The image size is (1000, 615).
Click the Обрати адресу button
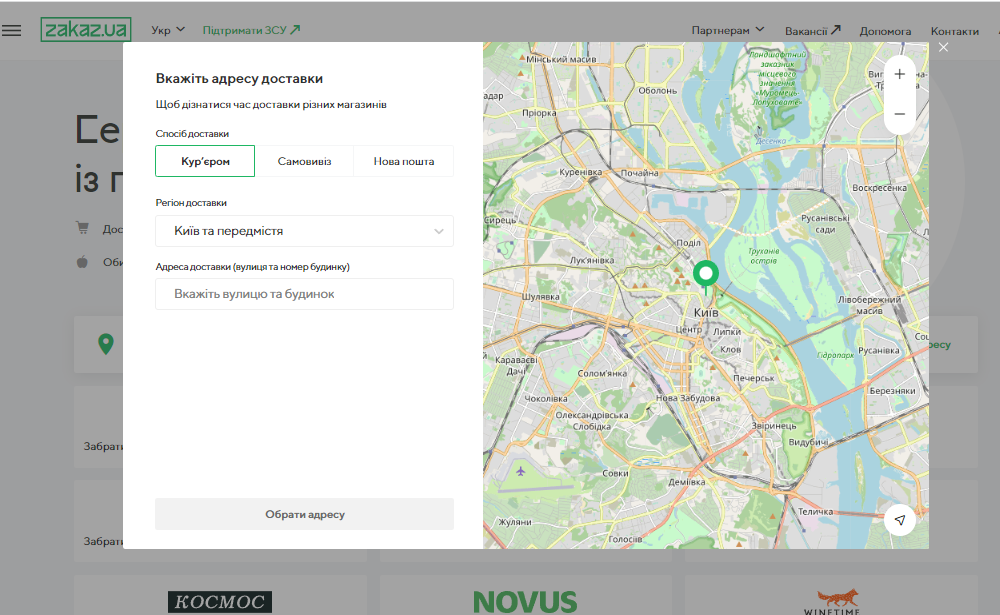tap(304, 514)
